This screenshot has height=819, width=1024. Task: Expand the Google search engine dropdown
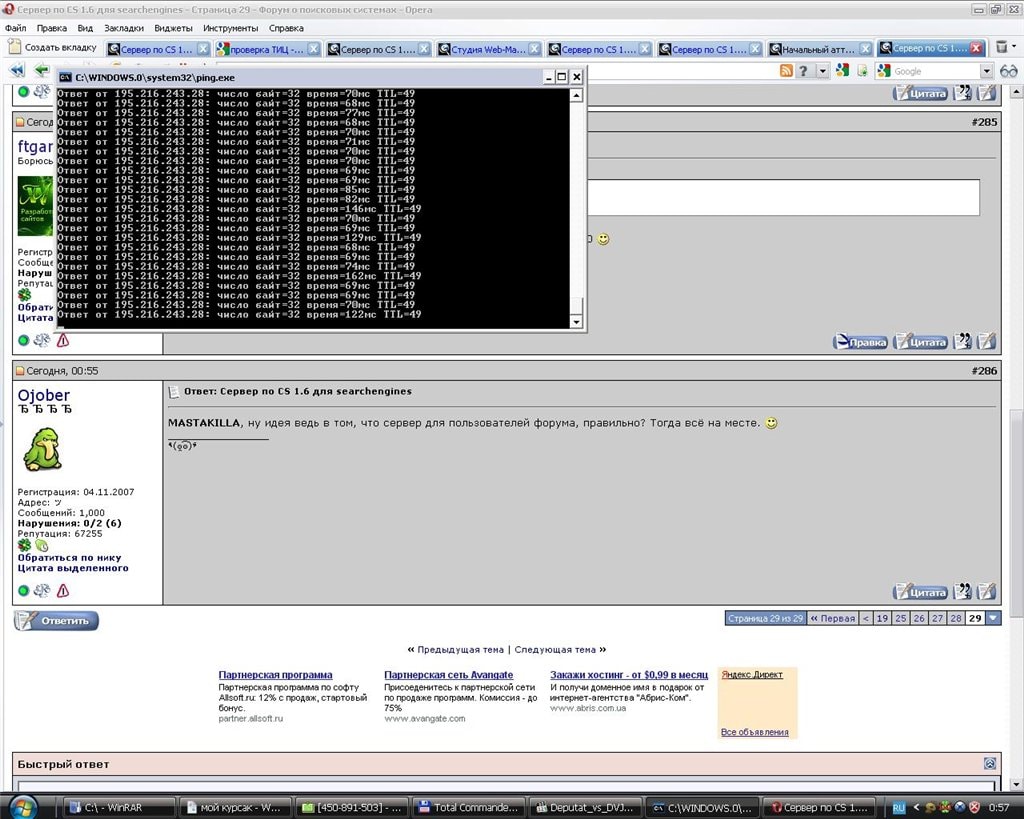[986, 71]
